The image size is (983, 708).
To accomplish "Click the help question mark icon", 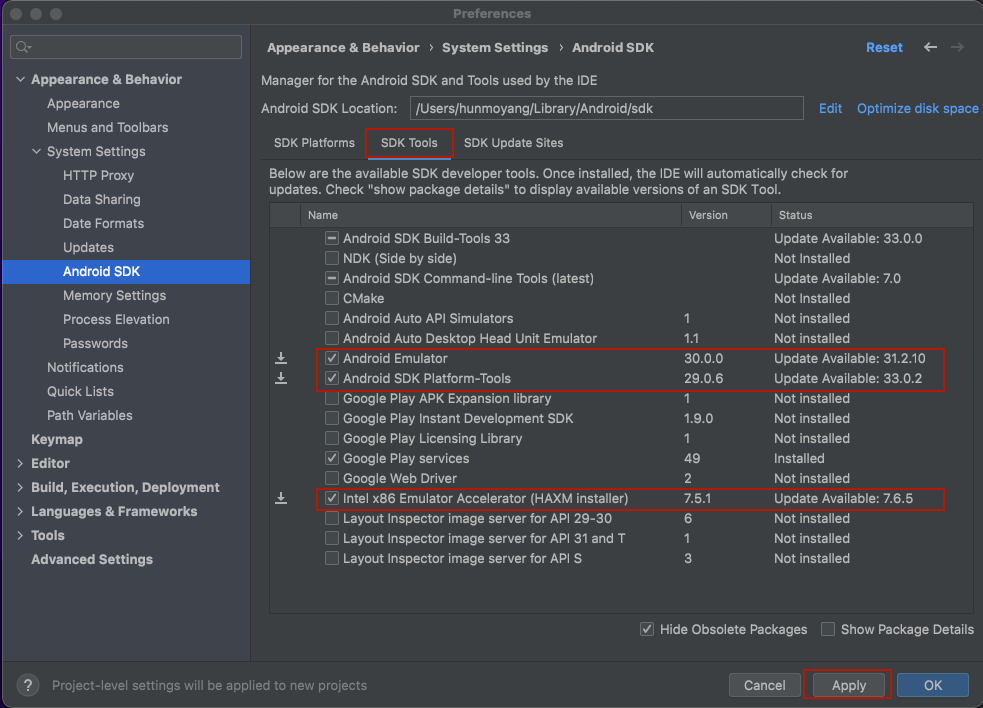I will pyautogui.click(x=28, y=685).
